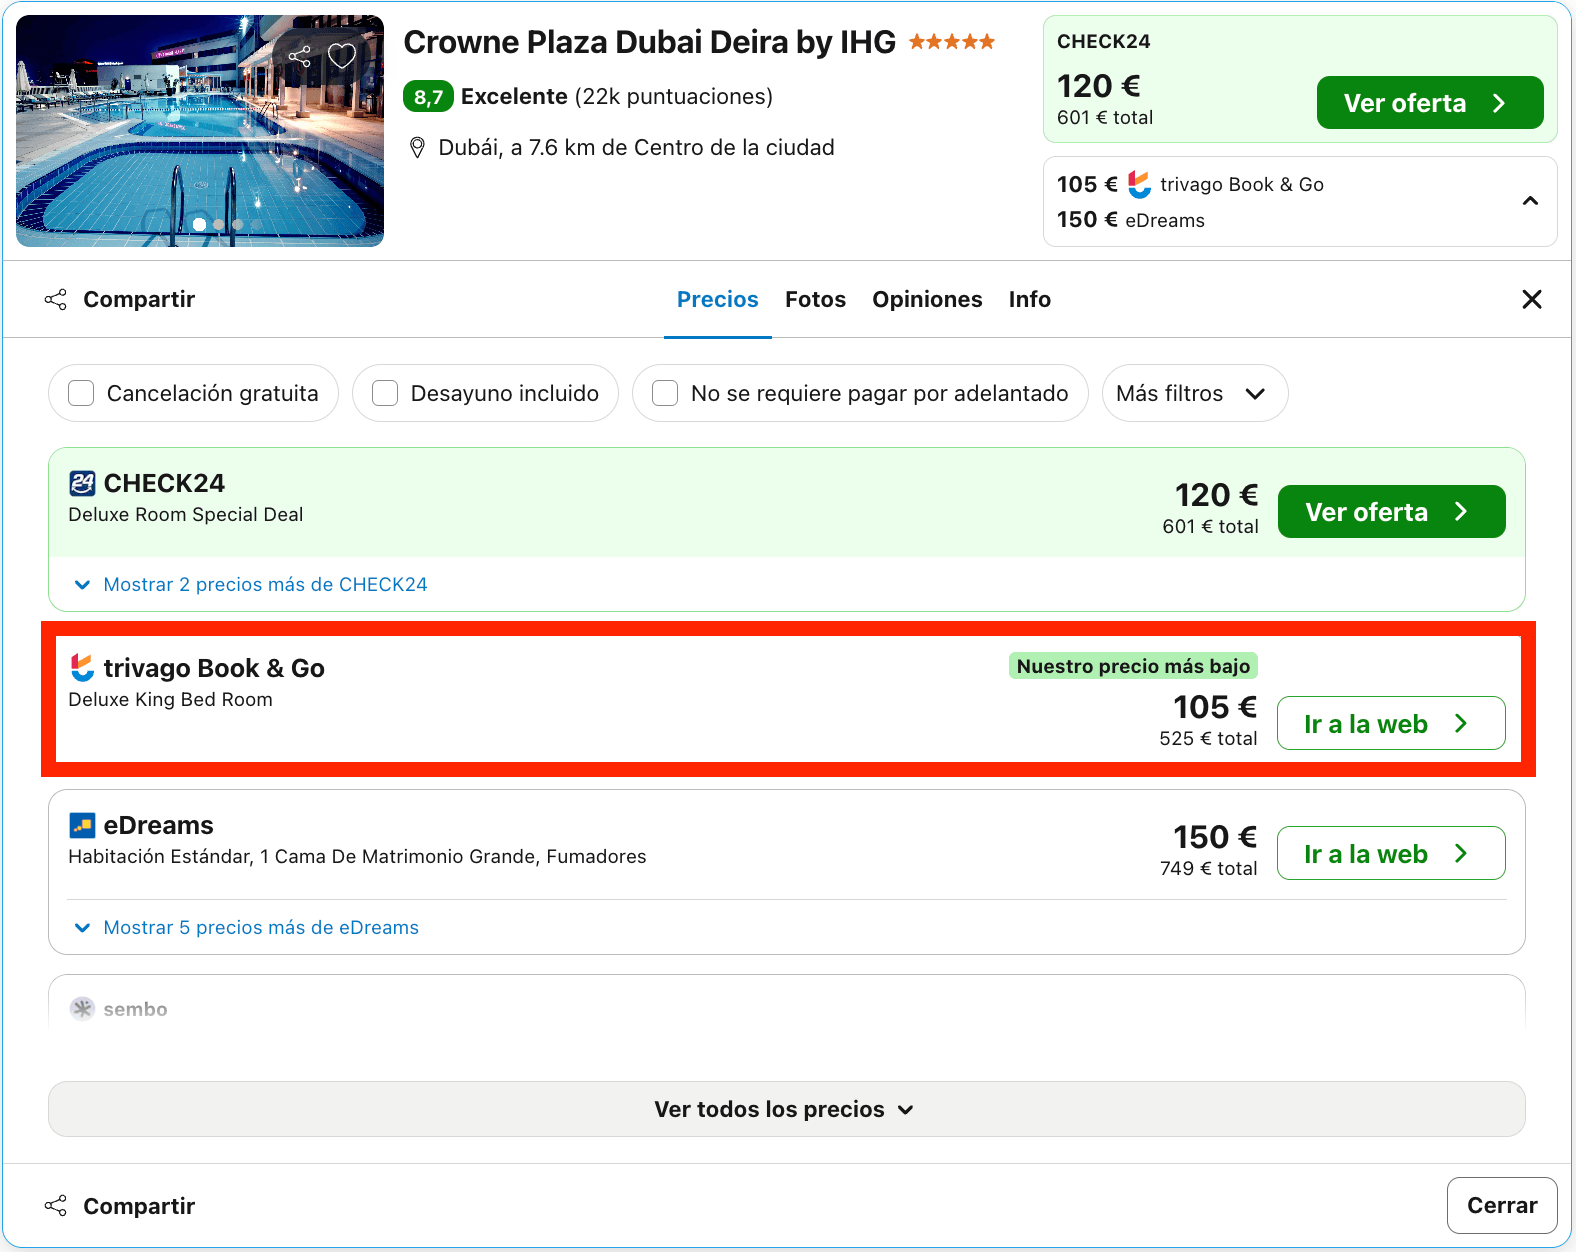The image size is (1576, 1252).
Task: Check No se requiere pagar por adelantado
Action: (x=665, y=393)
